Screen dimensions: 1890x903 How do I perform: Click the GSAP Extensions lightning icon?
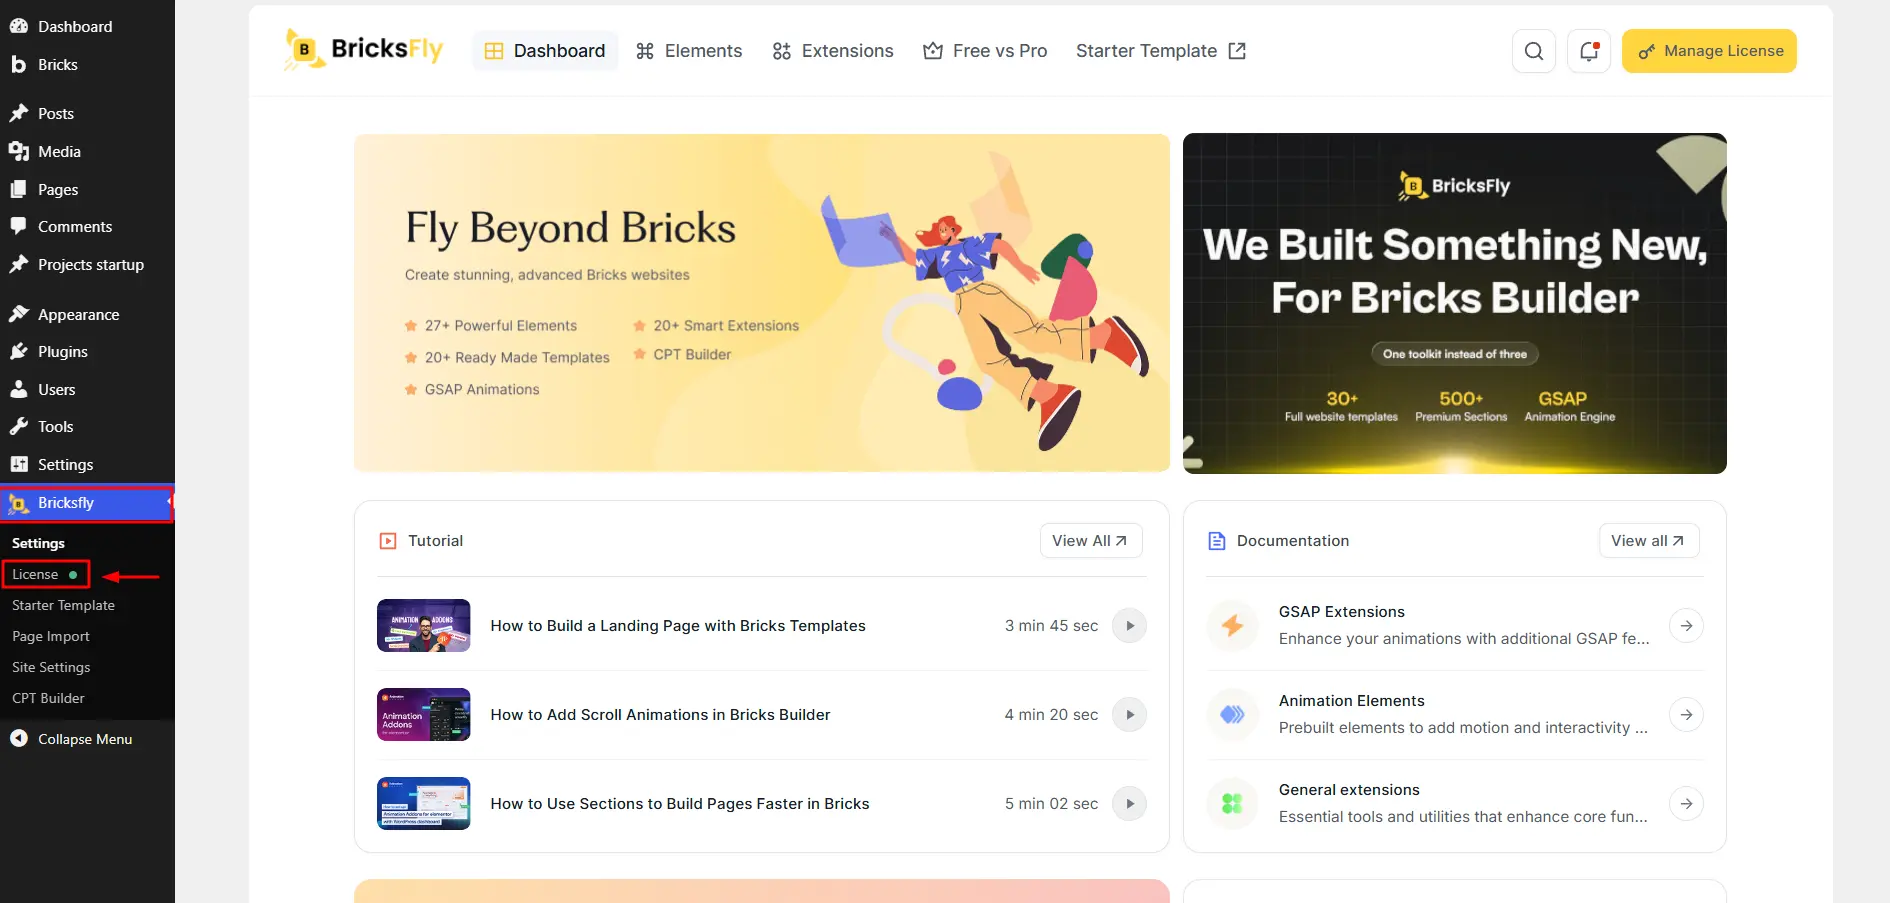1233,626
